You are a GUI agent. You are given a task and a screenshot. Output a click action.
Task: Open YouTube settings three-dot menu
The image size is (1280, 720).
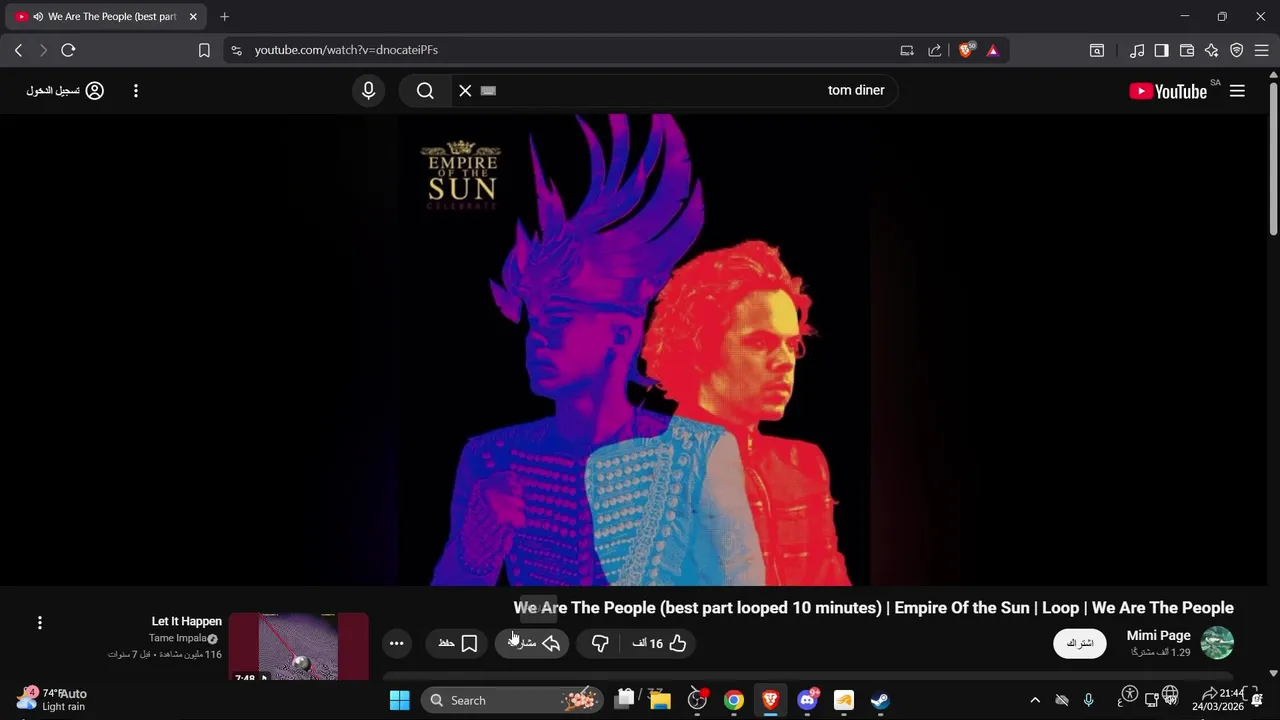pyautogui.click(x=136, y=91)
